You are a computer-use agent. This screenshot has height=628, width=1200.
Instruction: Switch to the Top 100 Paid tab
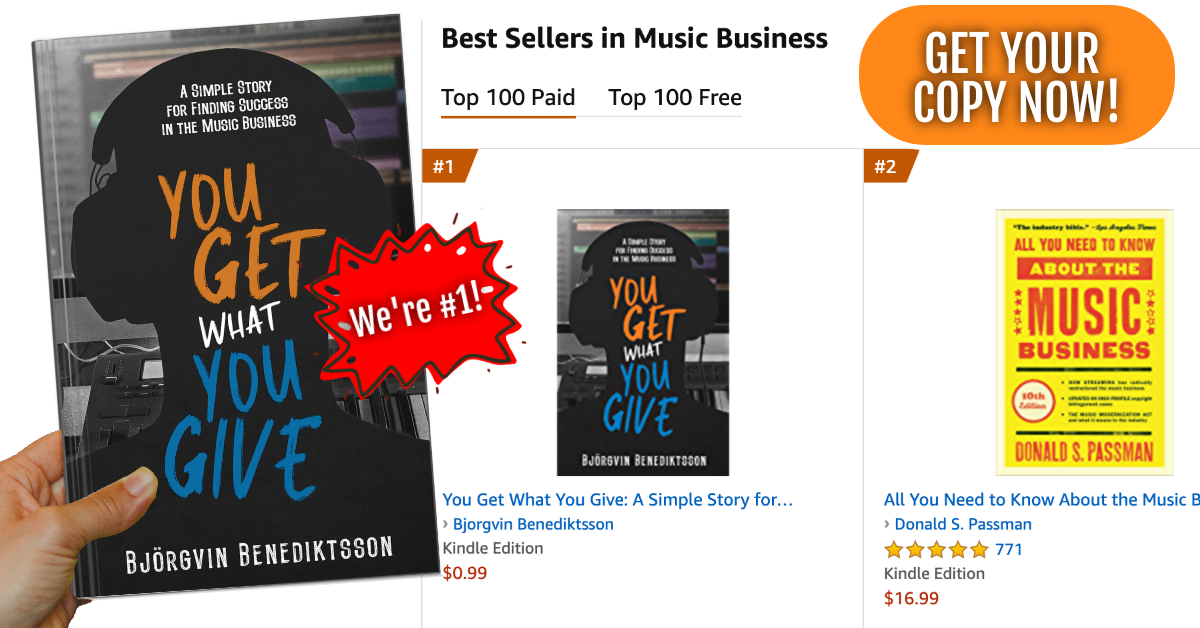(x=508, y=98)
